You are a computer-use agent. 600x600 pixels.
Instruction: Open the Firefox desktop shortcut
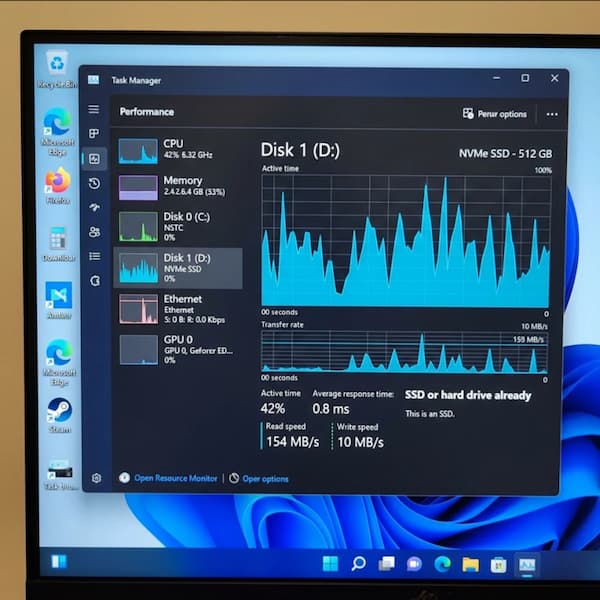coord(58,186)
